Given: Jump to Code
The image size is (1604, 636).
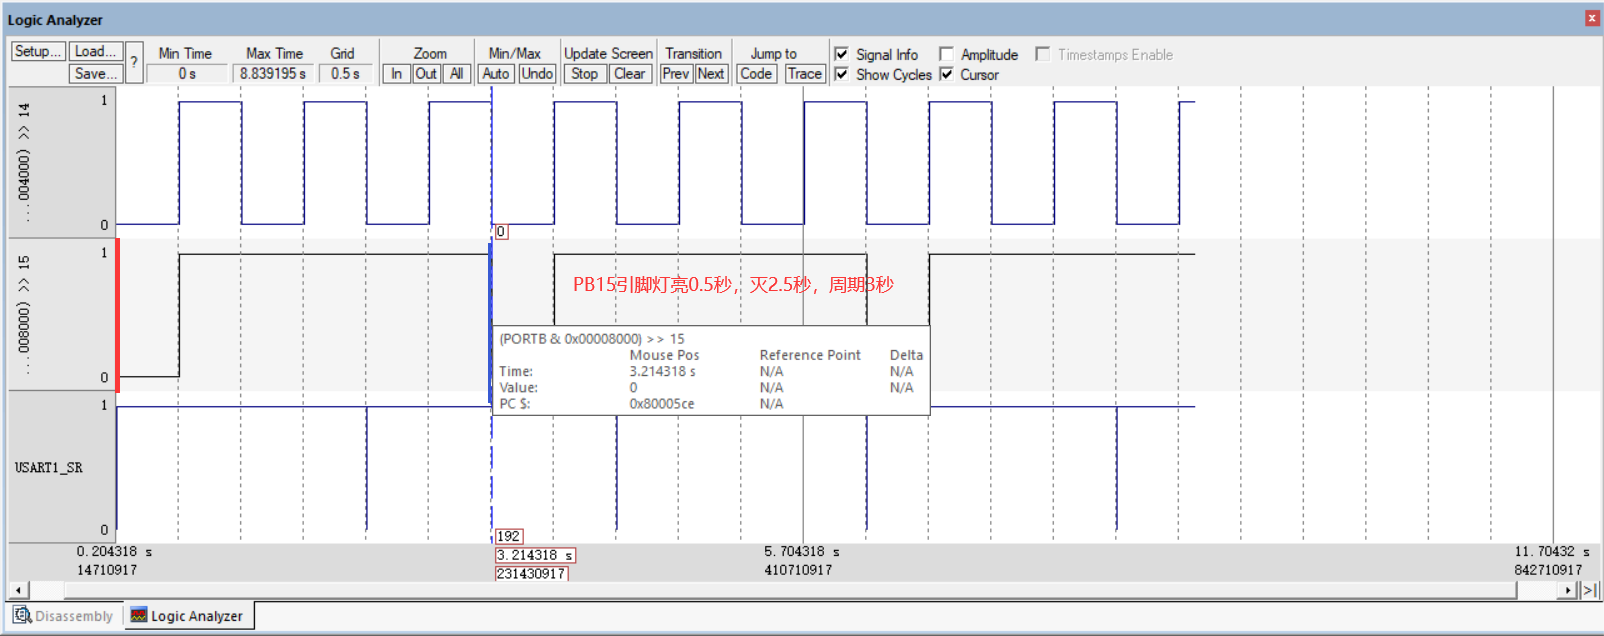Looking at the screenshot, I should coord(756,74).
